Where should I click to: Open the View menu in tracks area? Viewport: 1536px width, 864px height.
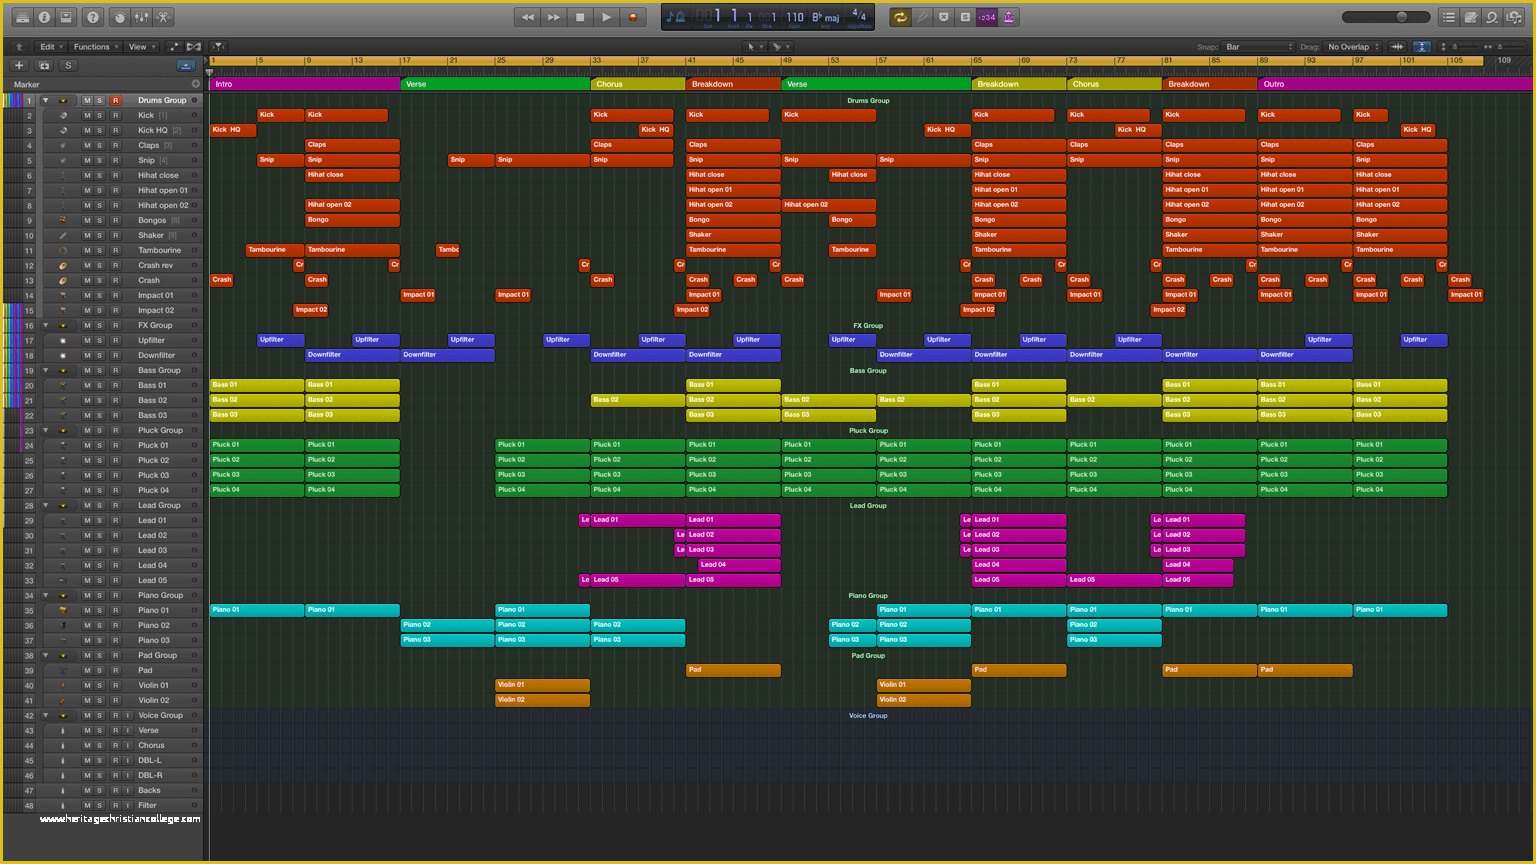point(140,47)
